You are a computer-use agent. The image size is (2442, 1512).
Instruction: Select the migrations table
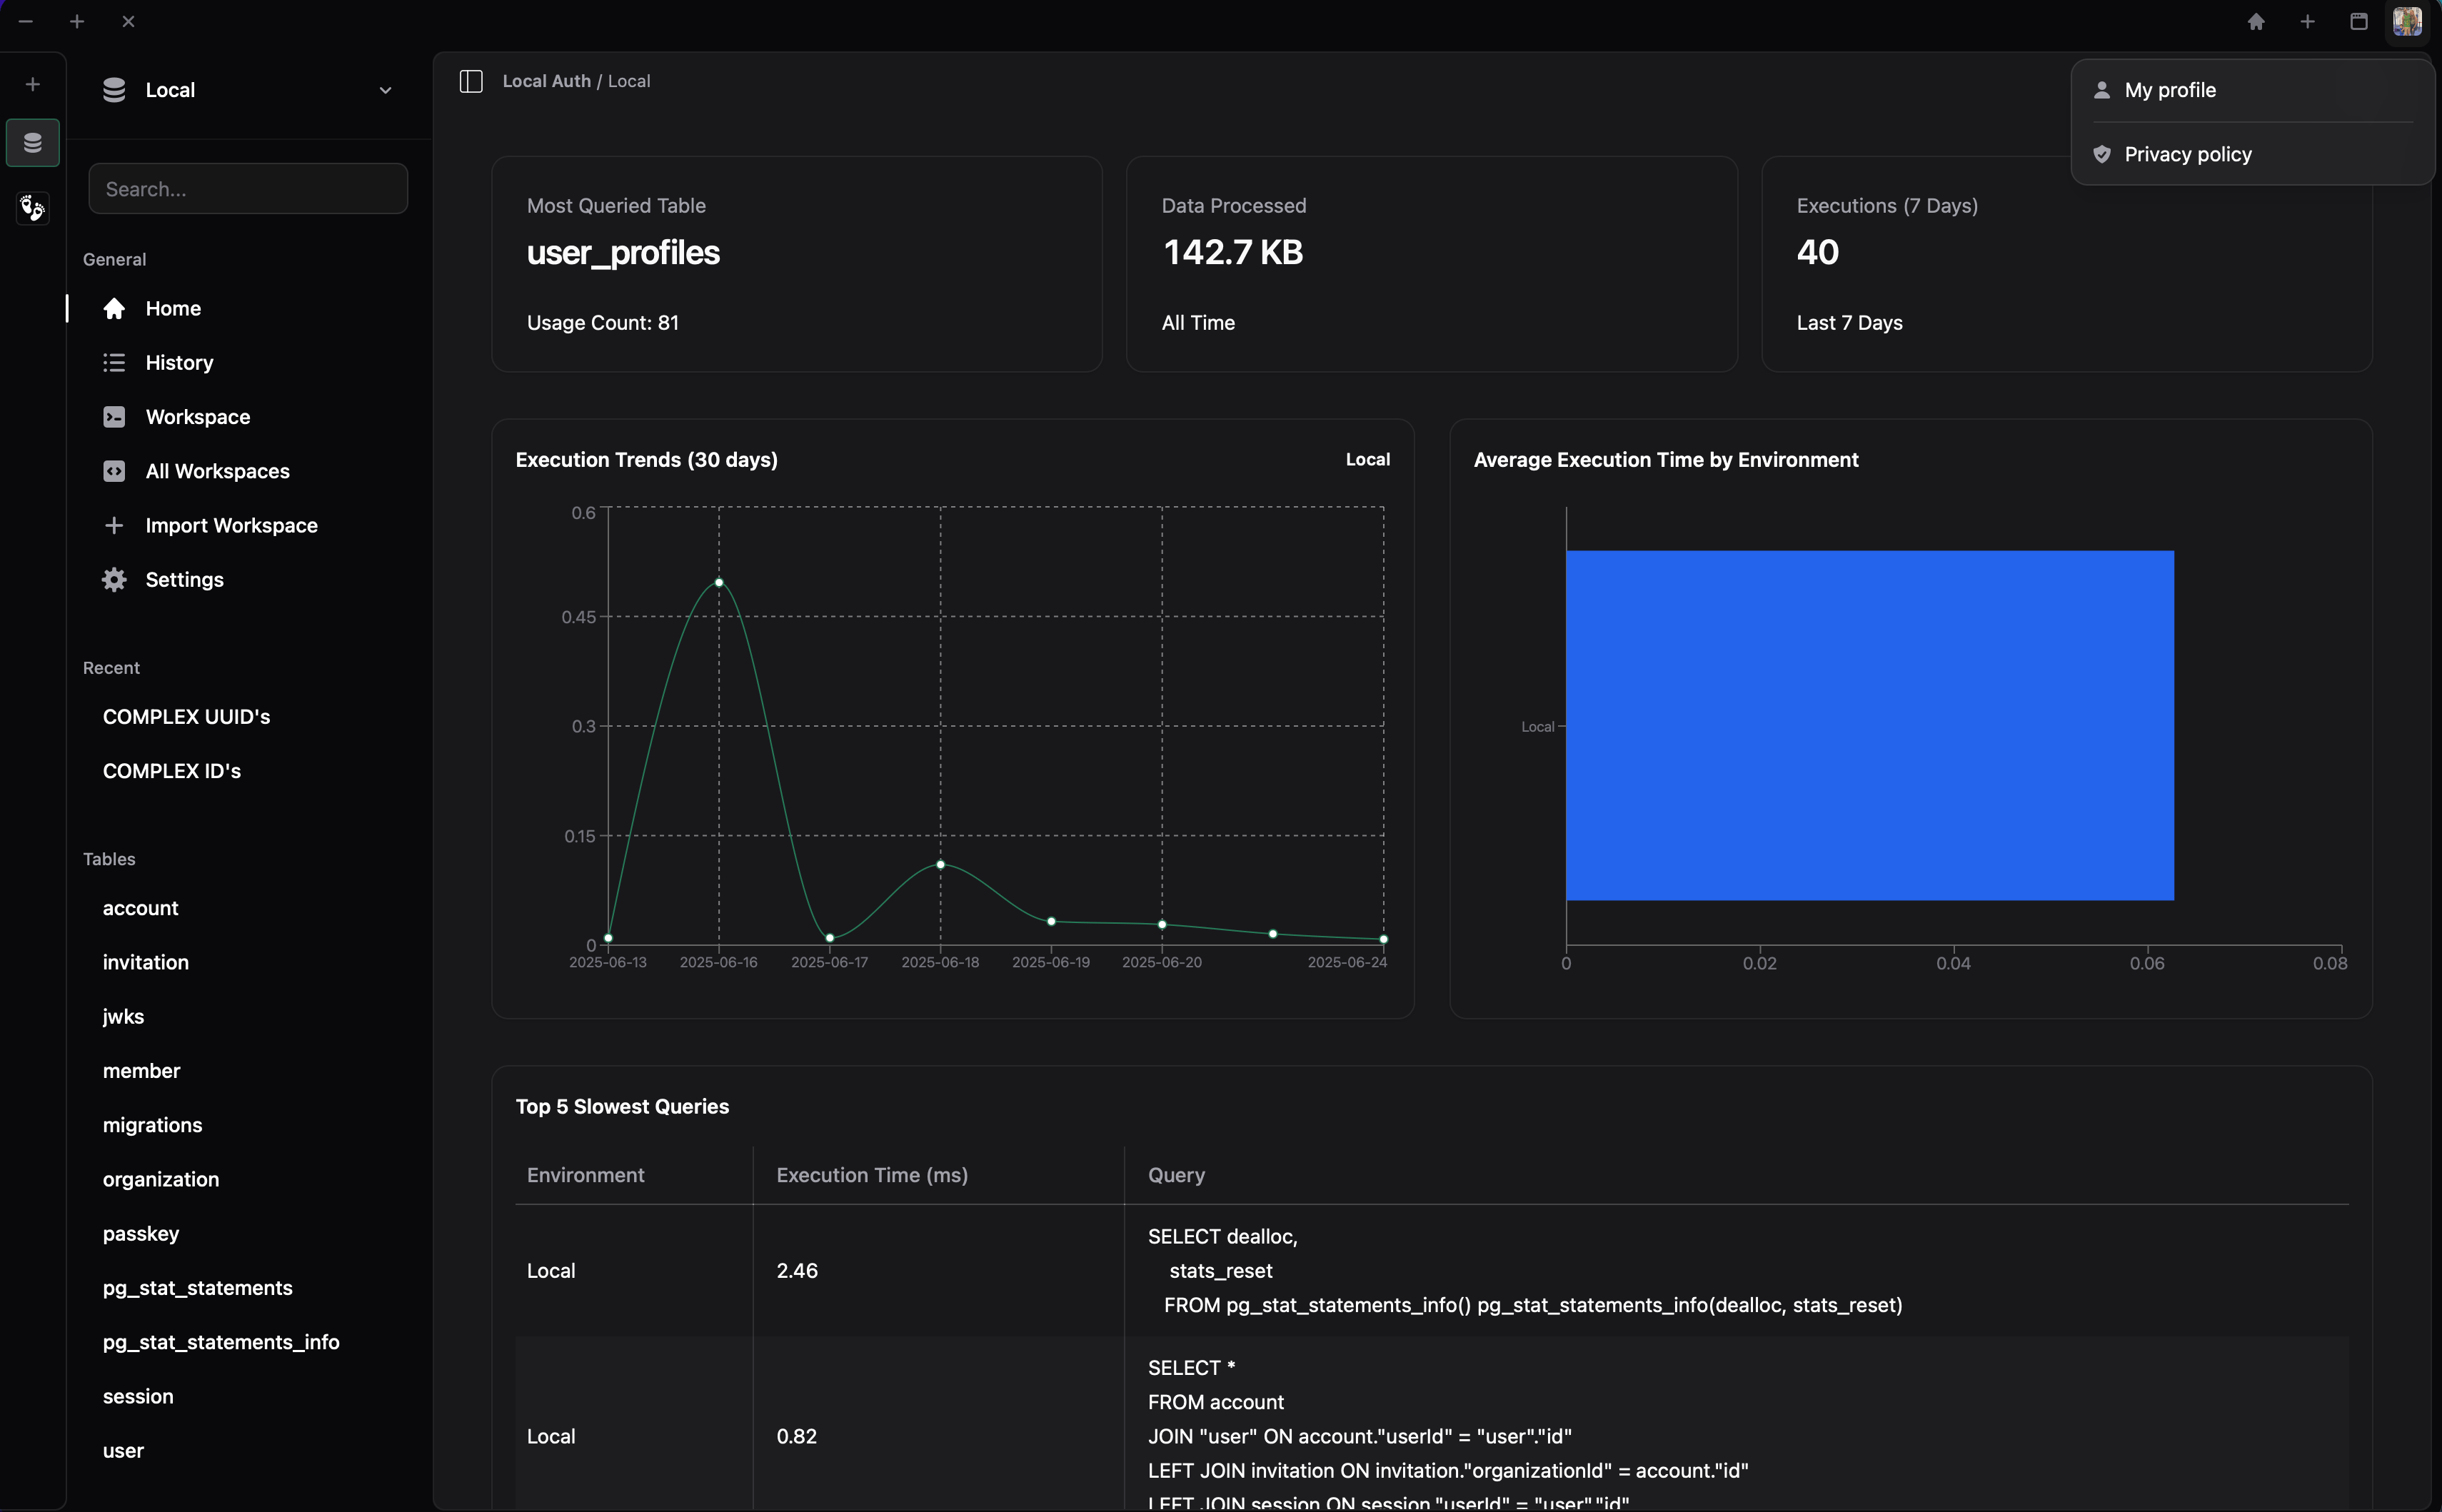(152, 1125)
